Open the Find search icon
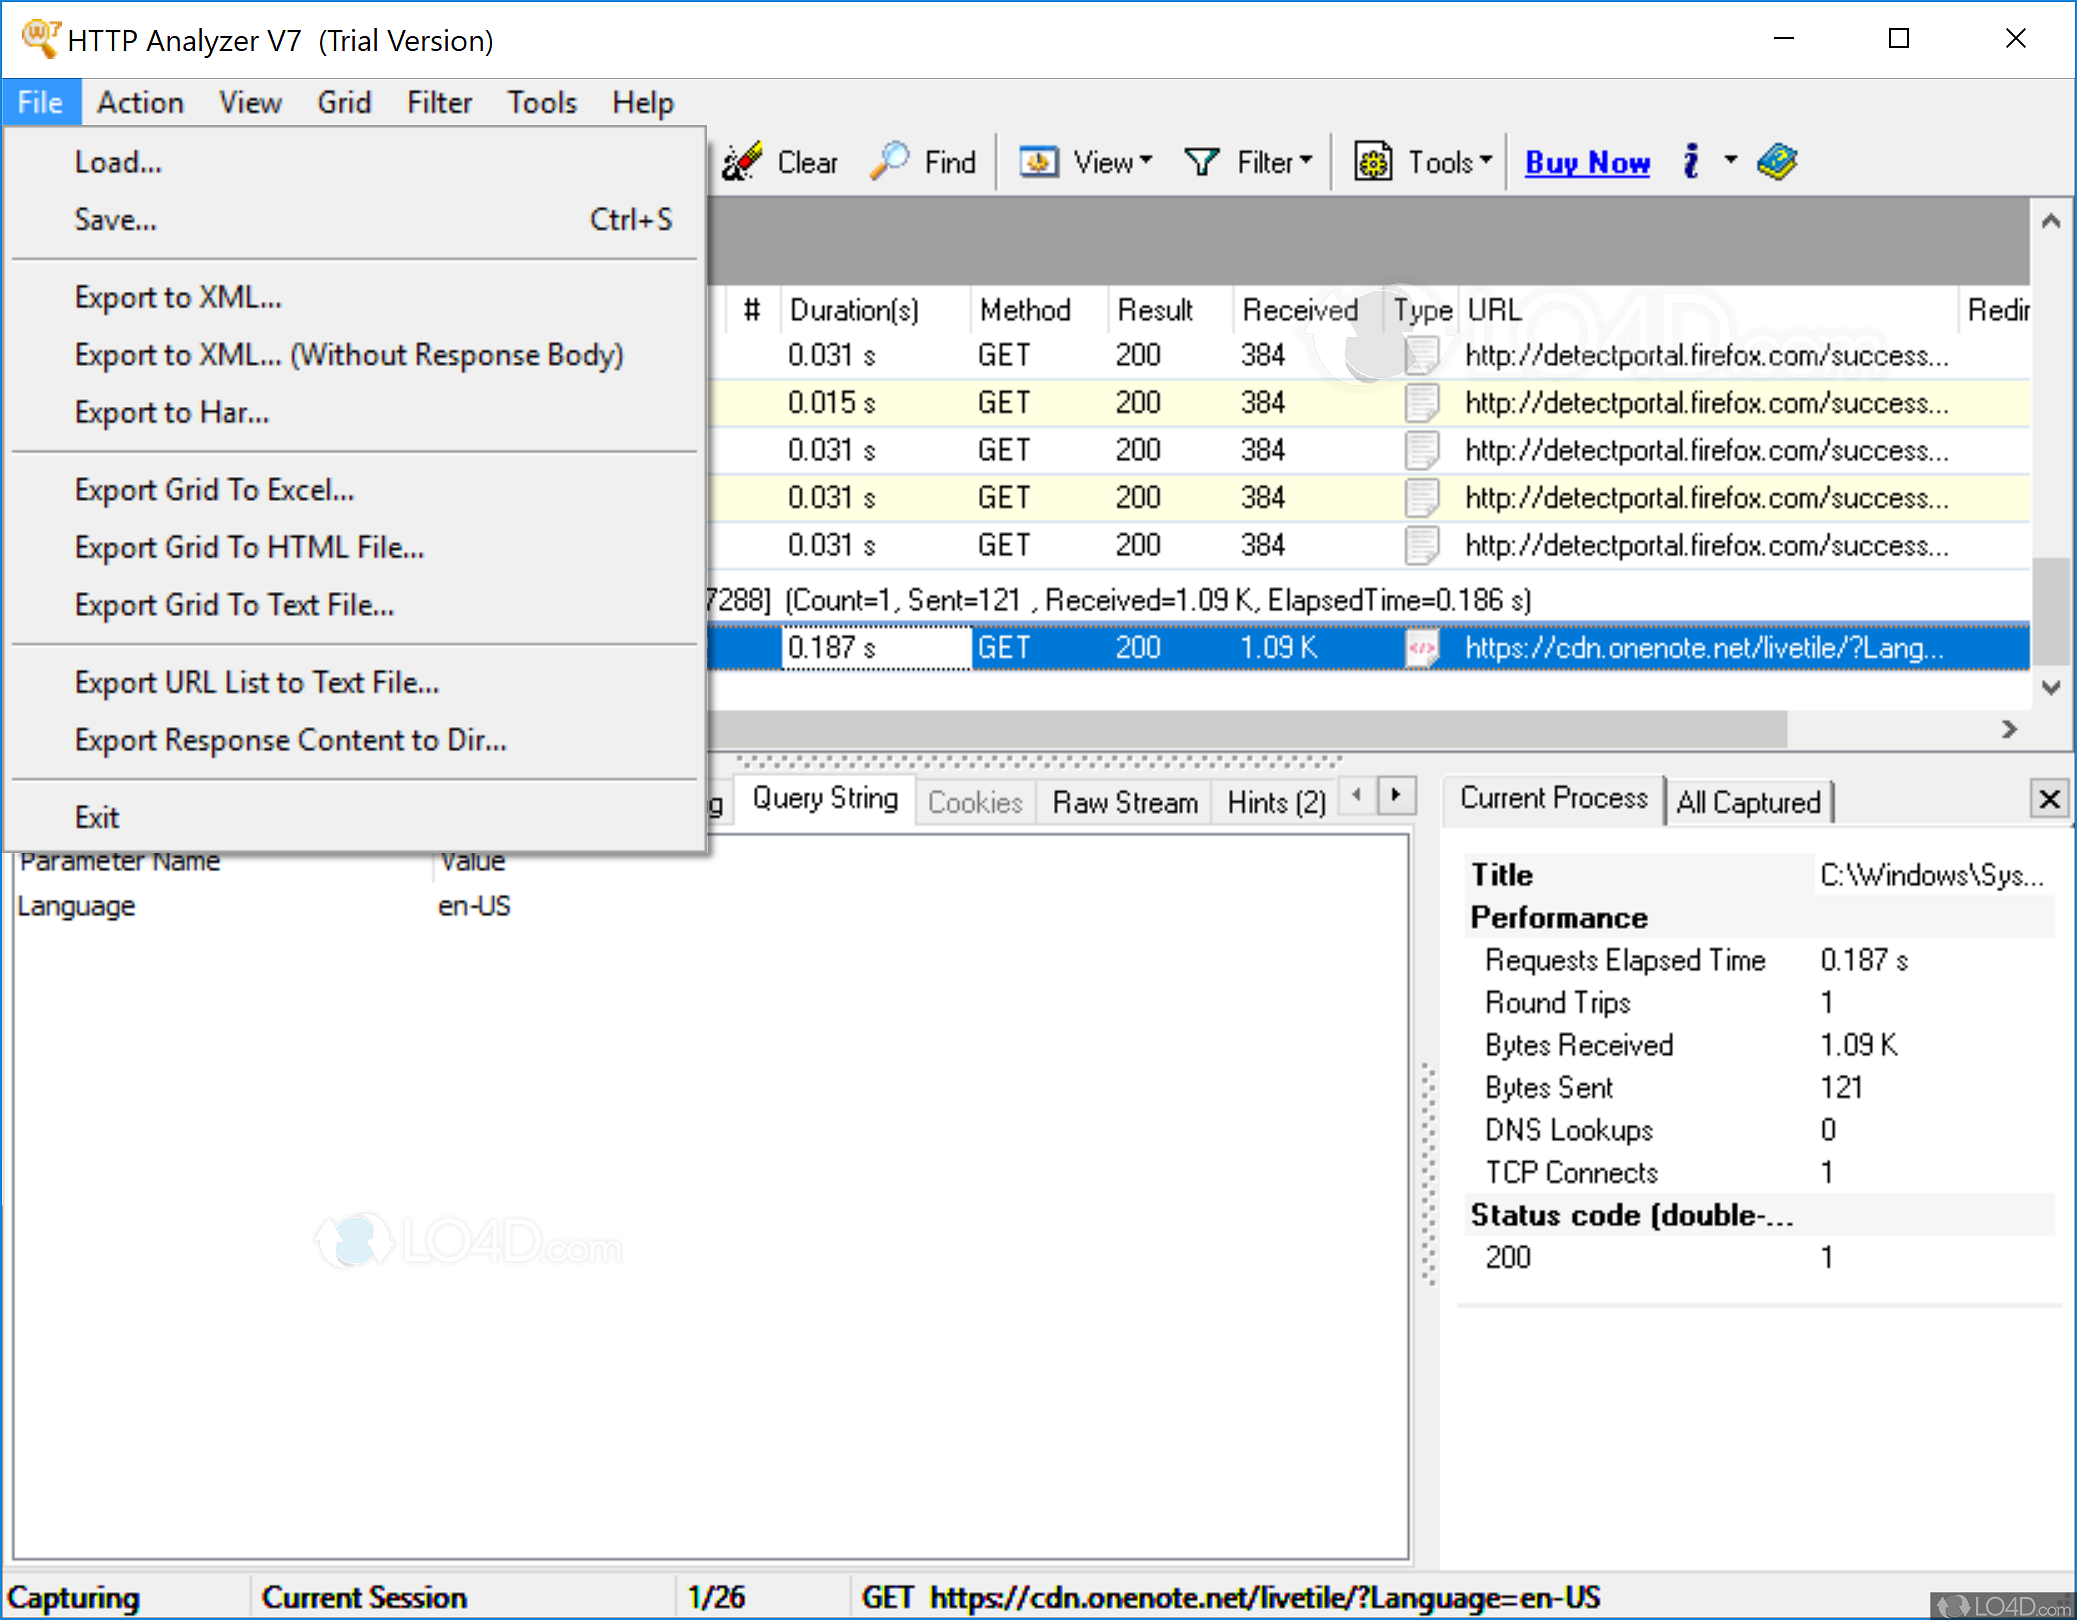The width and height of the screenshot is (2077, 1620). coord(888,161)
